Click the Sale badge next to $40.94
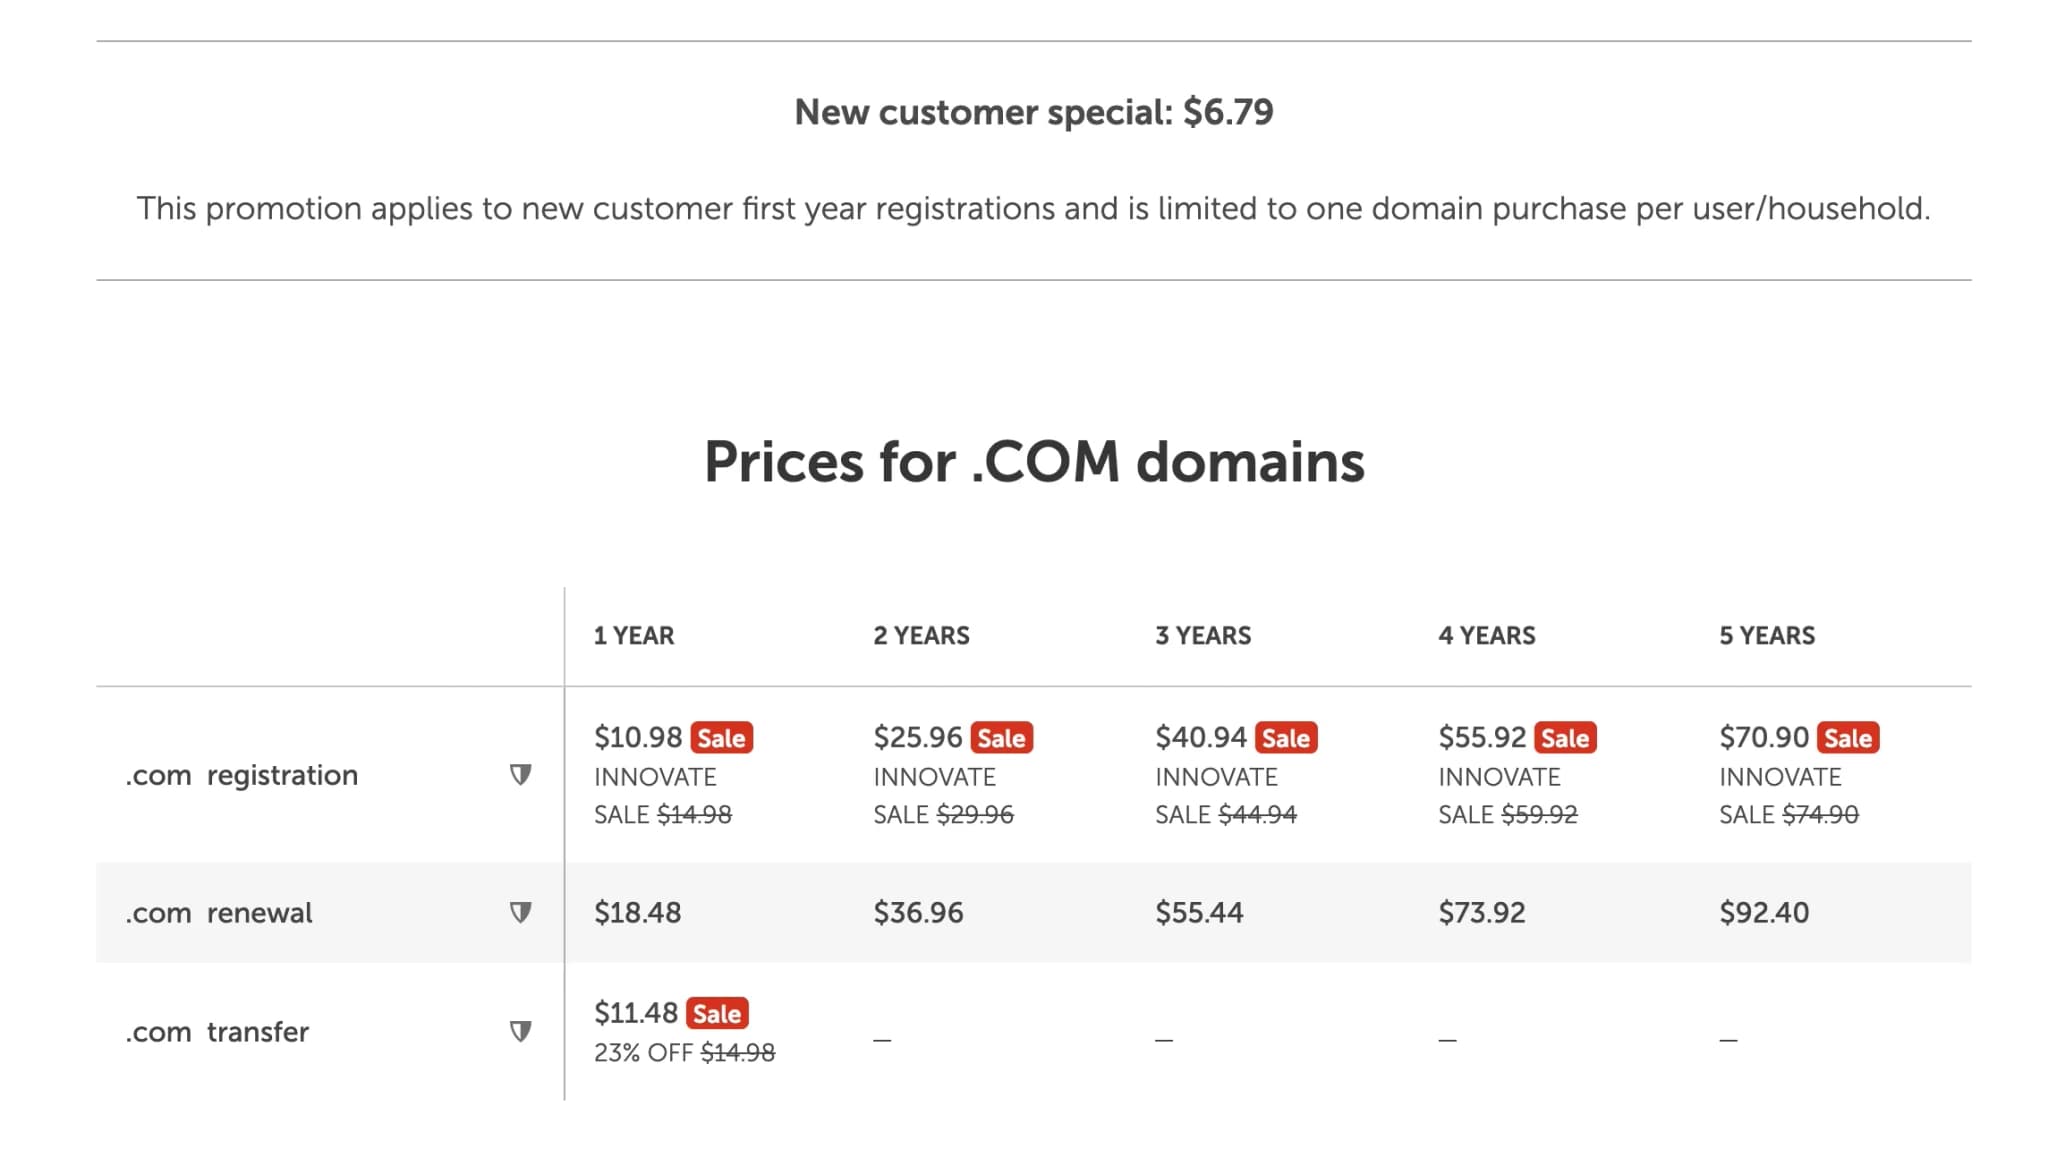 click(1285, 738)
